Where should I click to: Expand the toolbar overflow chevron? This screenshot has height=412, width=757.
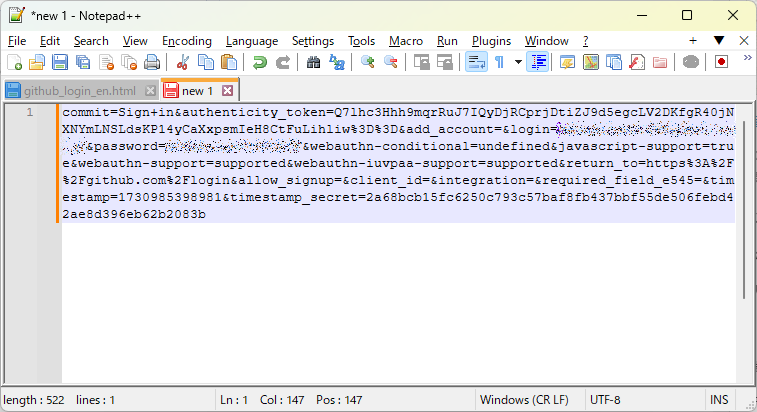(x=747, y=58)
